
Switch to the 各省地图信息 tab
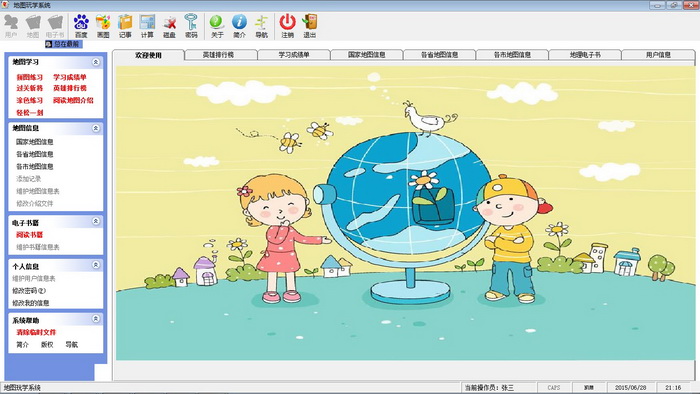point(439,55)
